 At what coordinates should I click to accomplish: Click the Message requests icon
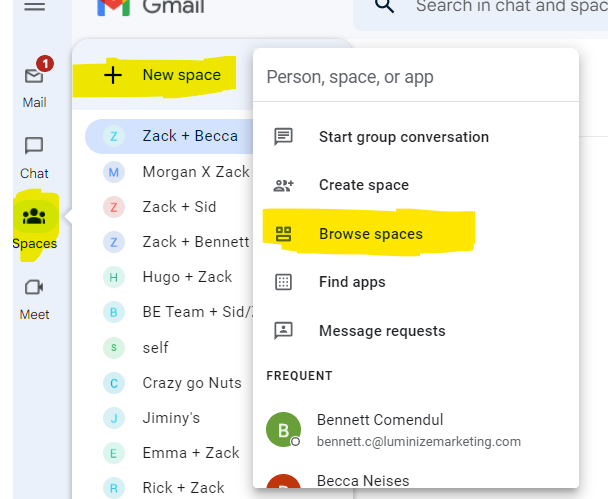pyautogui.click(x=283, y=331)
